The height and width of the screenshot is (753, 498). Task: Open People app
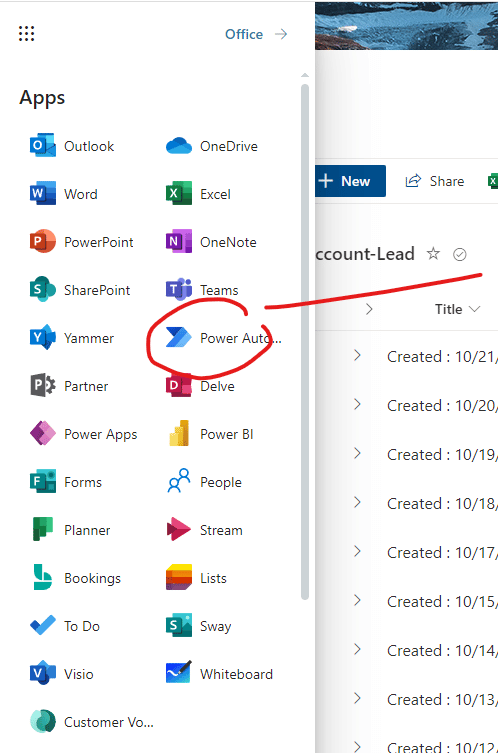[204, 482]
